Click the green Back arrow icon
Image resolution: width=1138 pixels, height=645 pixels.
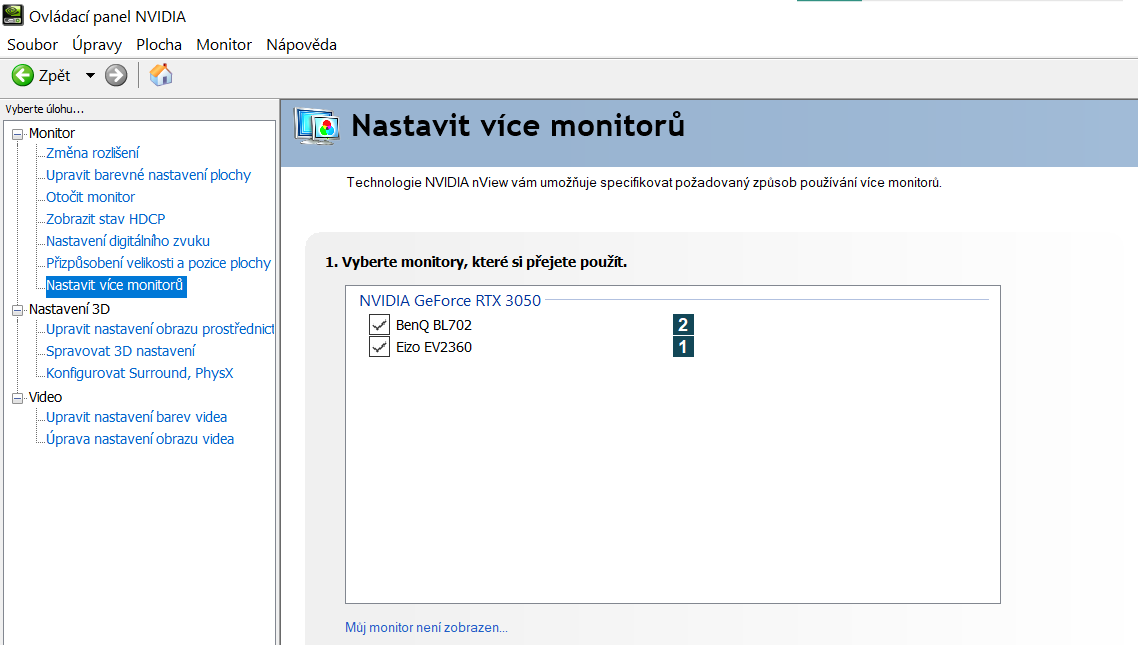(x=22, y=75)
